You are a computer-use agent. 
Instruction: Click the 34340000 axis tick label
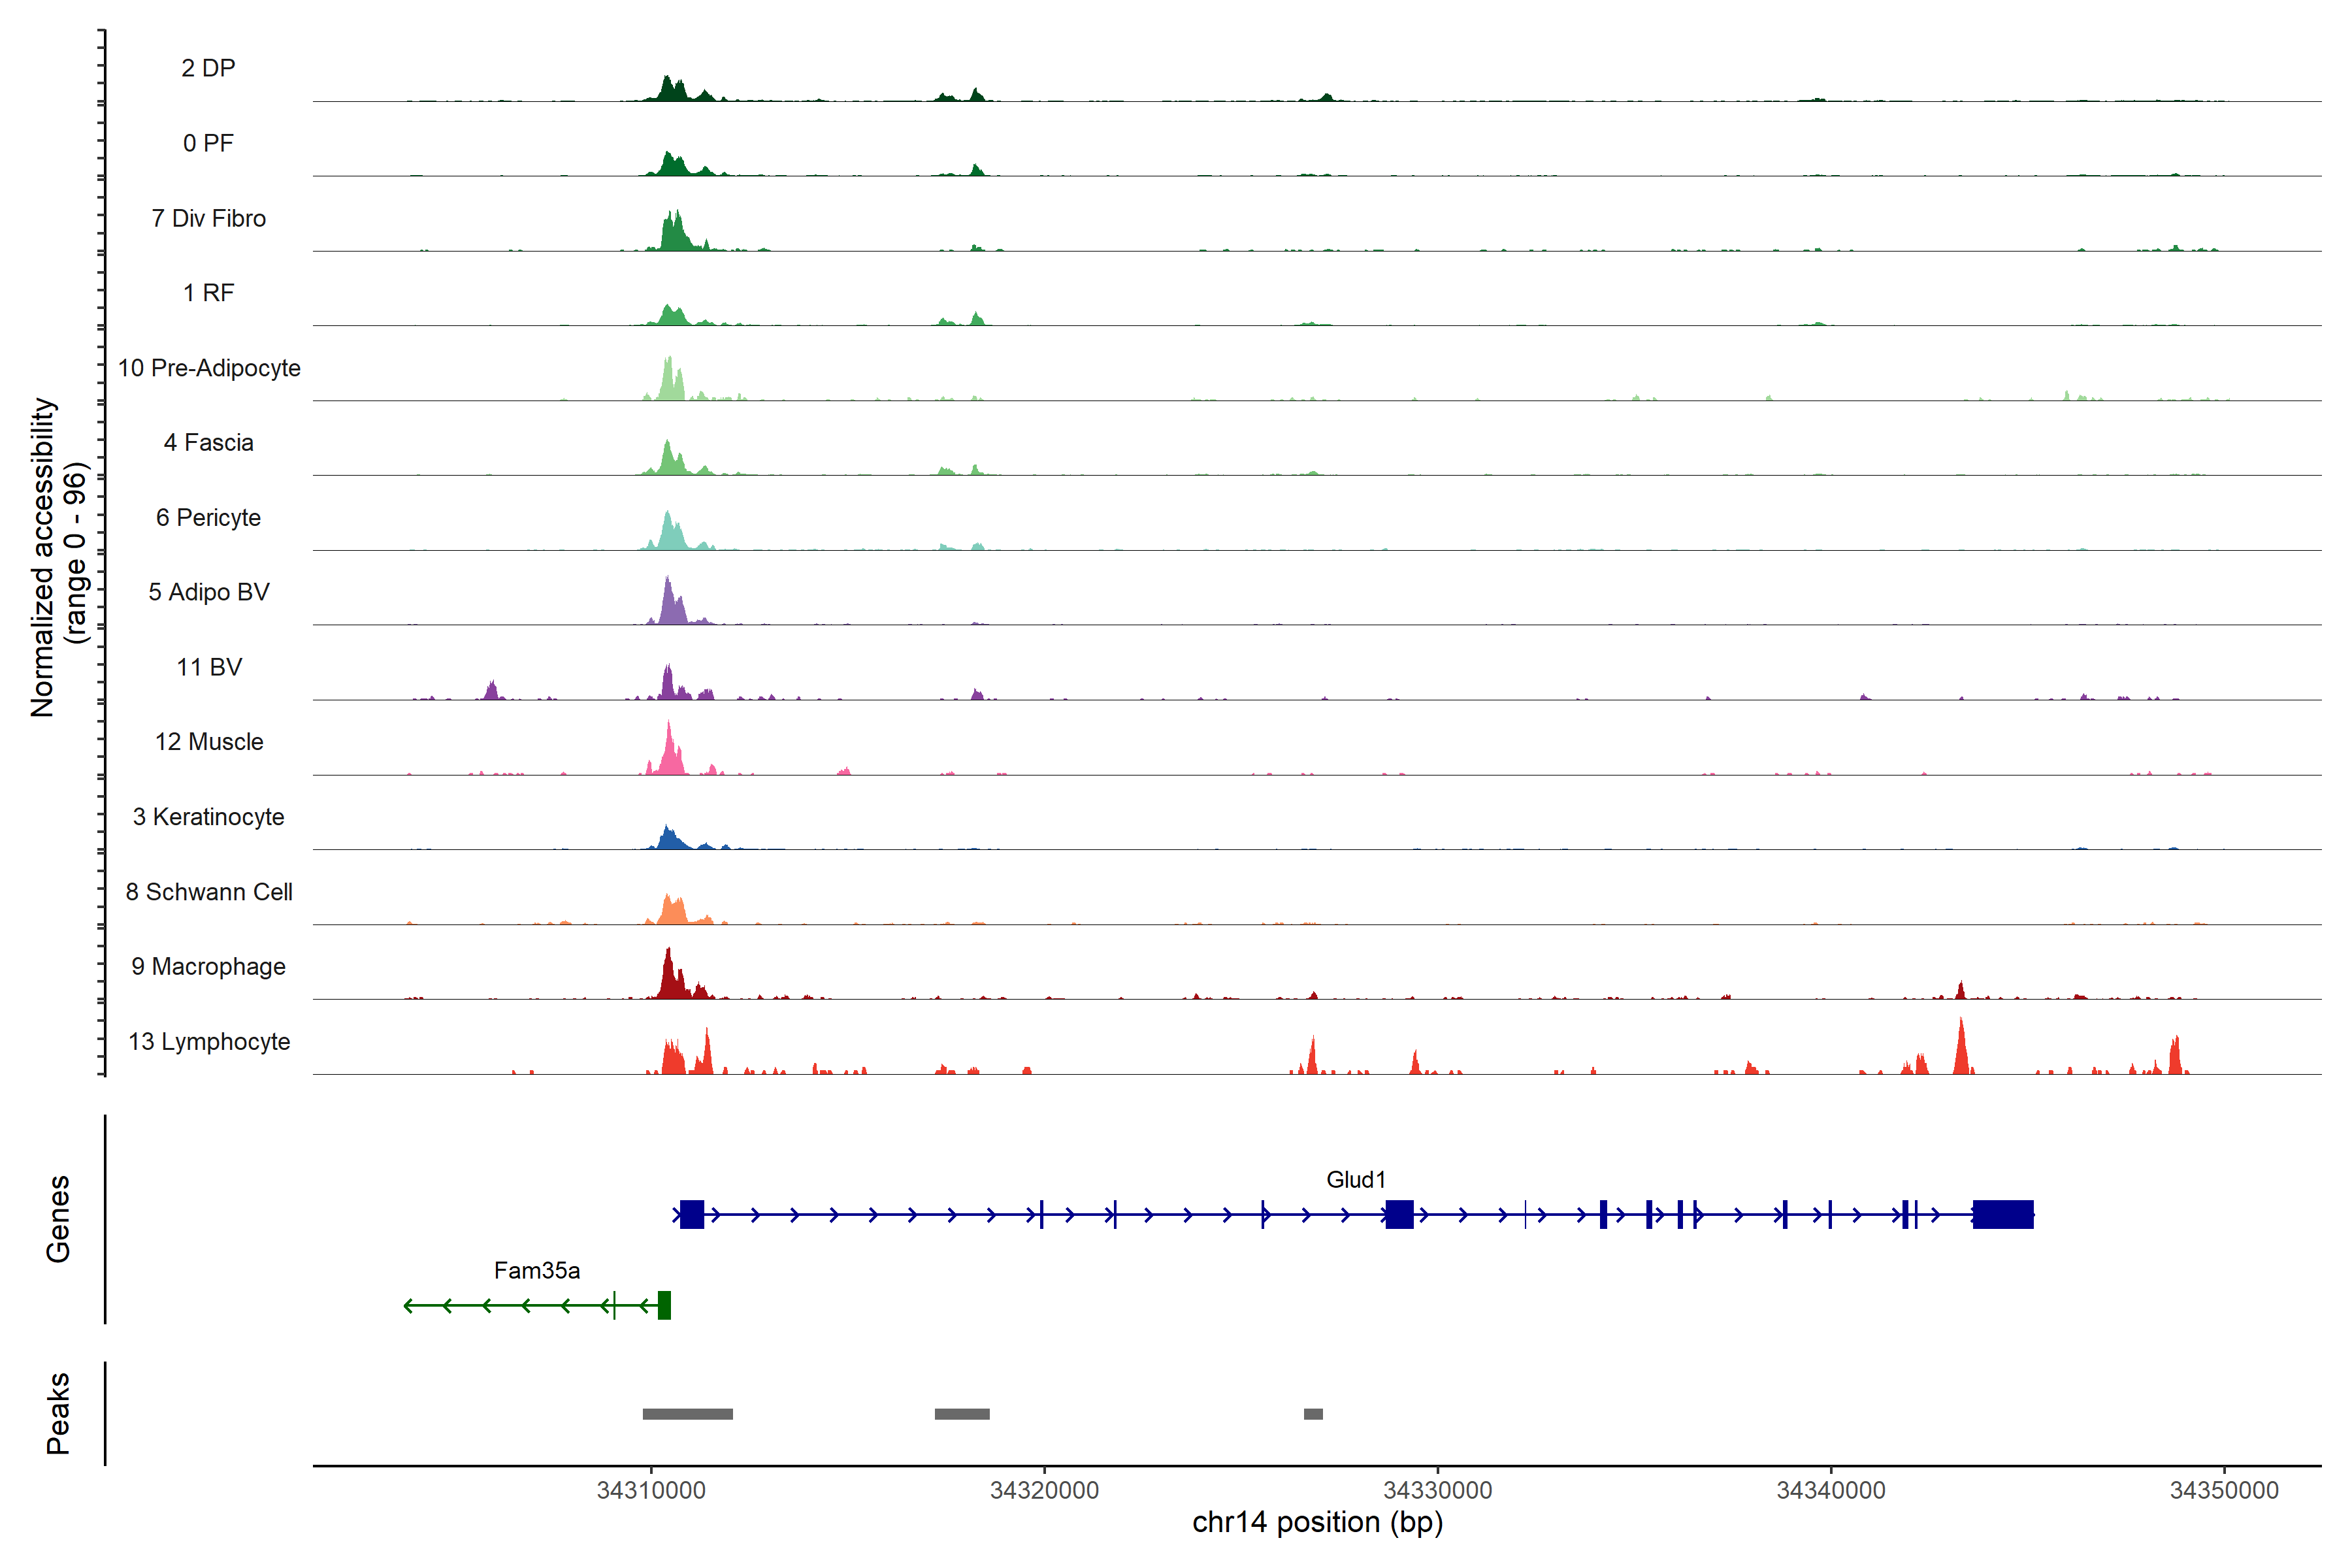click(1830, 1490)
